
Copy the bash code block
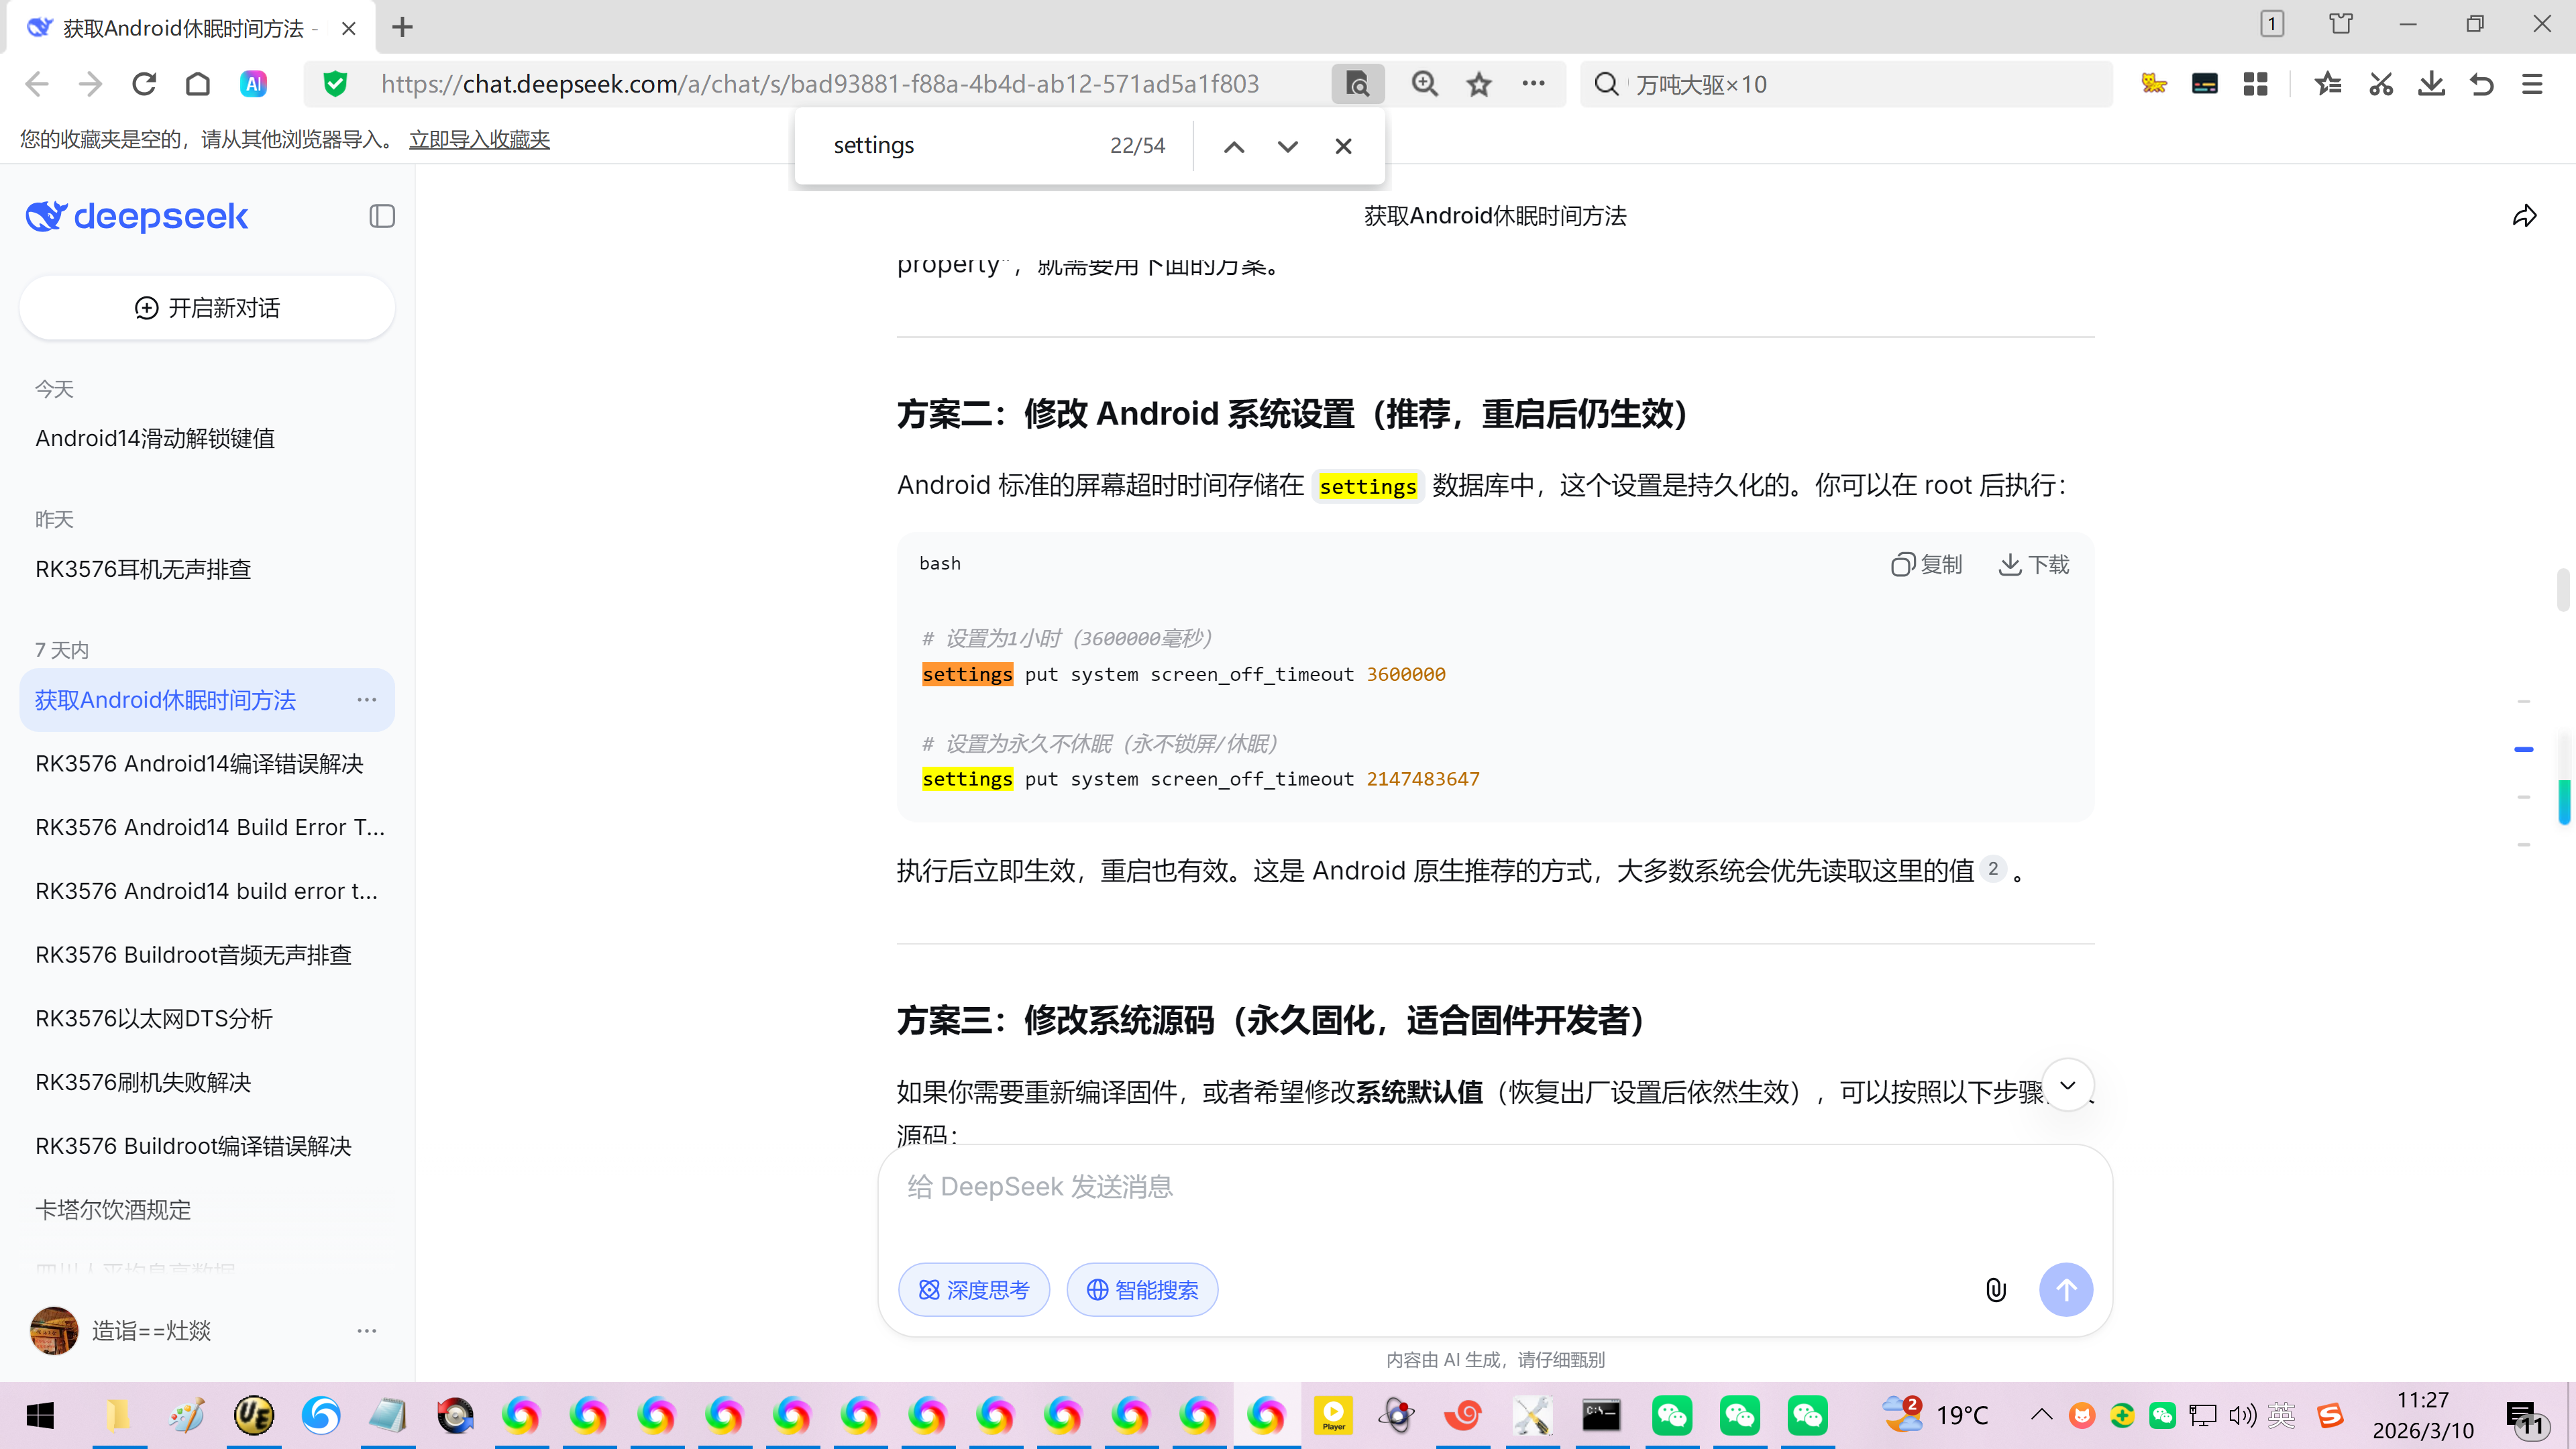[x=1926, y=565]
